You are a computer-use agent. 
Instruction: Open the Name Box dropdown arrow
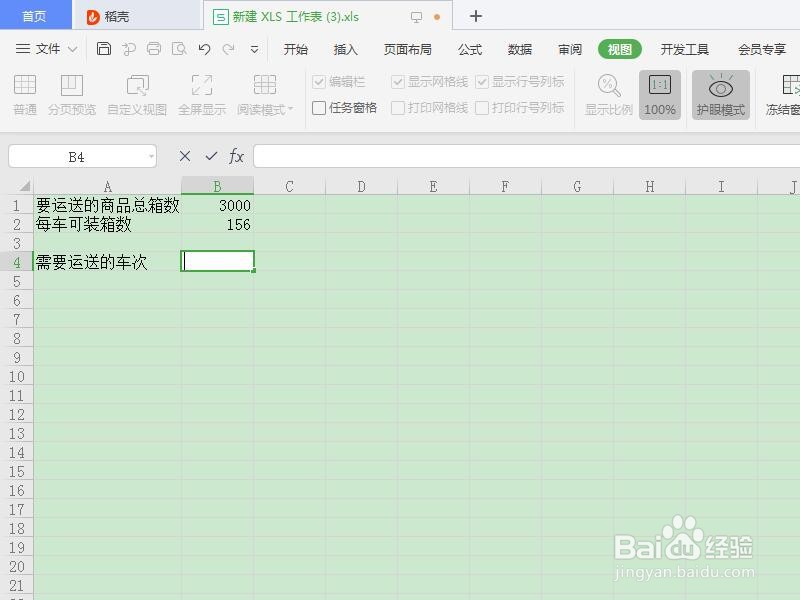point(152,156)
